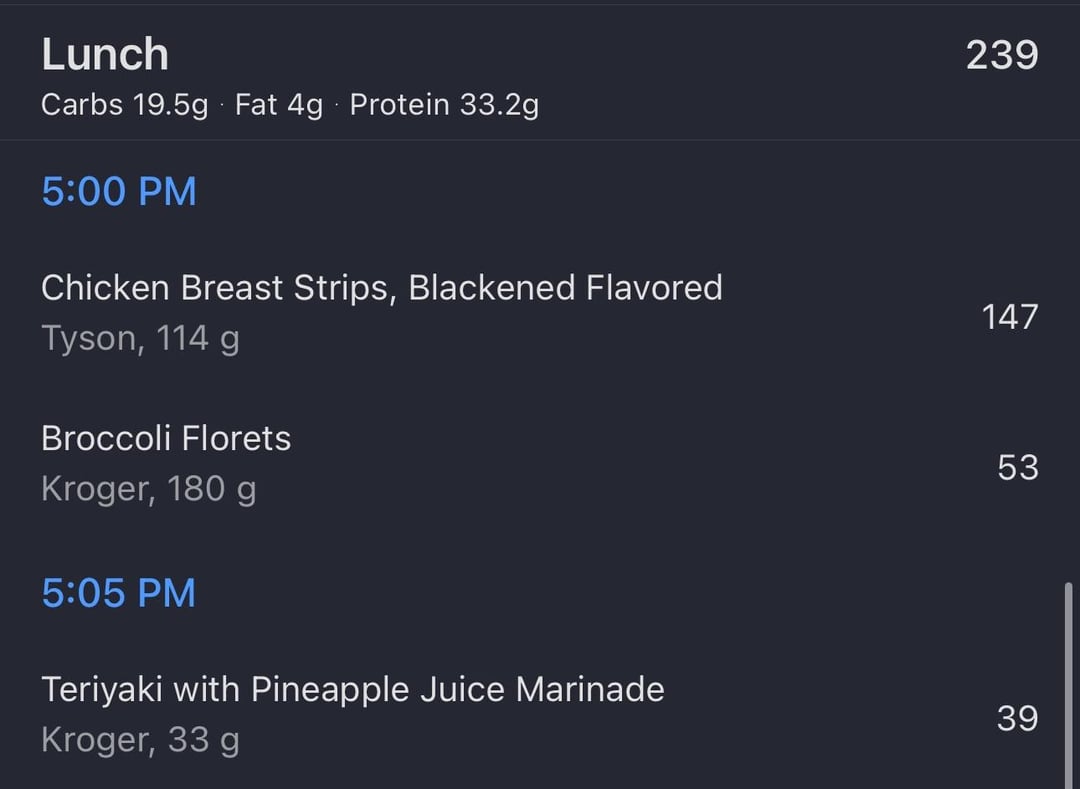Tap the 5:00 PM timestamp
The image size is (1080, 789).
pos(119,191)
